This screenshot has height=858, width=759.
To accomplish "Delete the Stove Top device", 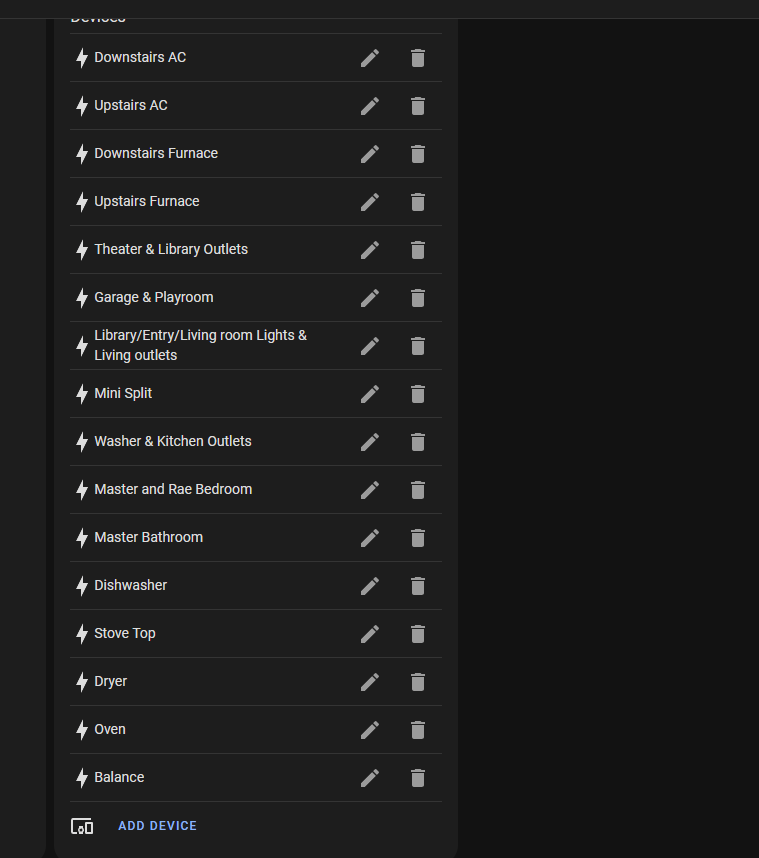I will pyautogui.click(x=418, y=634).
